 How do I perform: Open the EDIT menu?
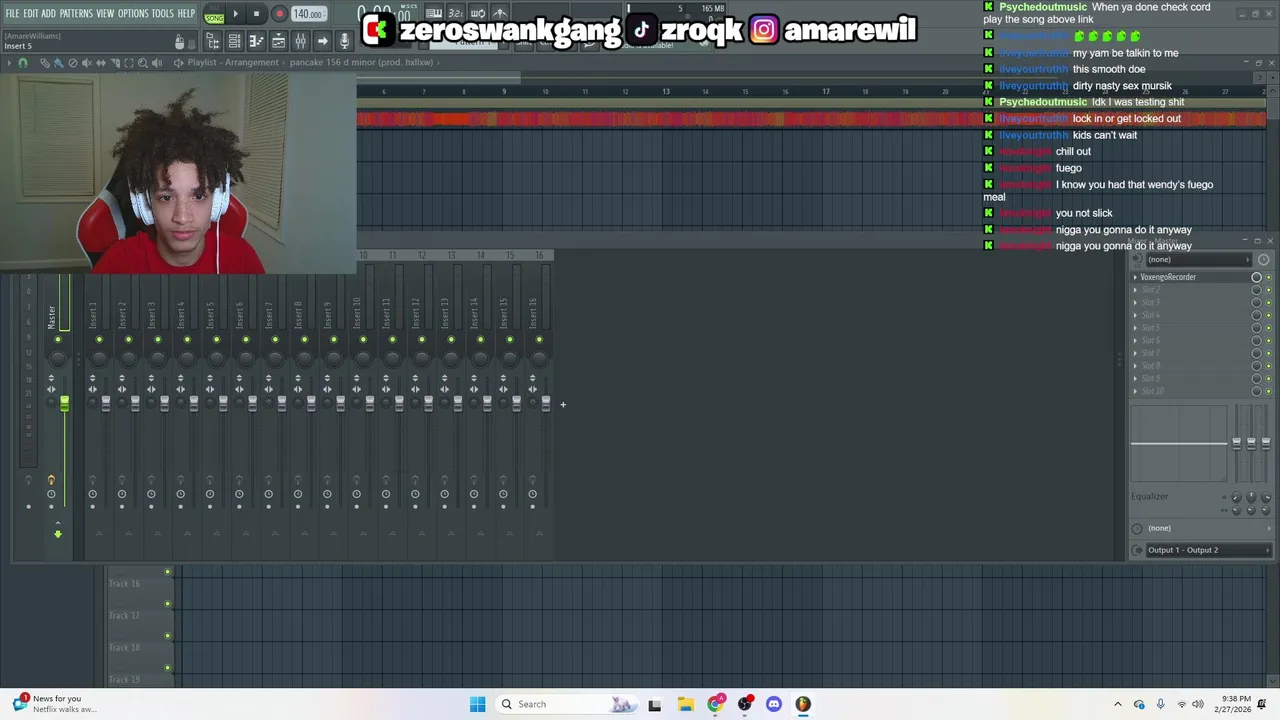pyautogui.click(x=31, y=14)
